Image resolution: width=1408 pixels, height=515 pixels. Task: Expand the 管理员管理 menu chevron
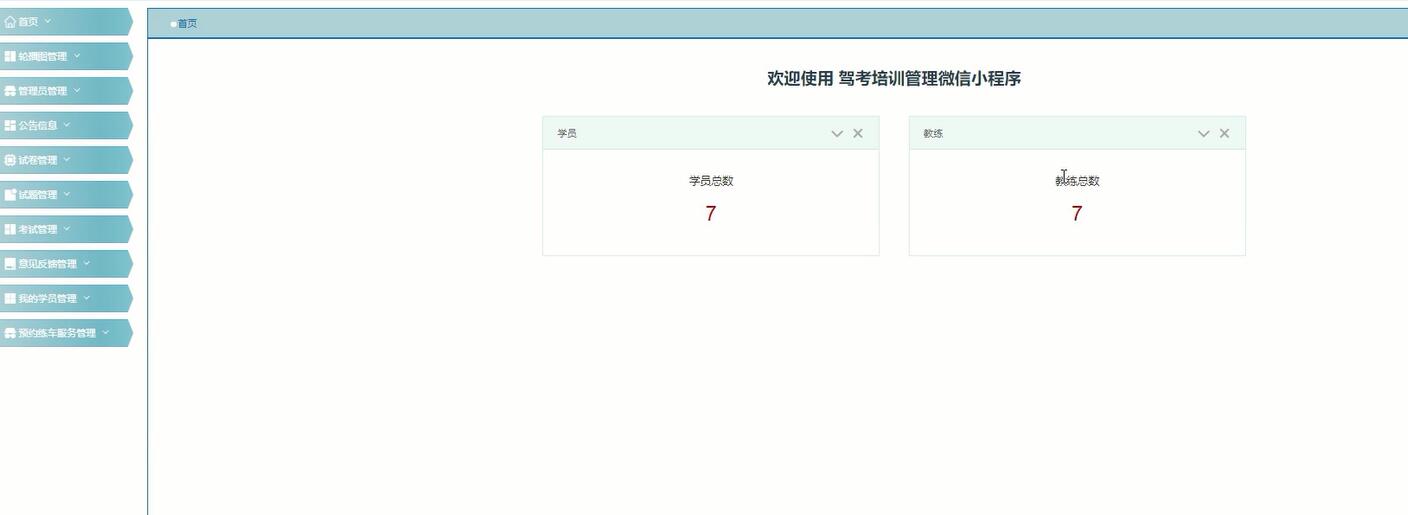coord(77,90)
